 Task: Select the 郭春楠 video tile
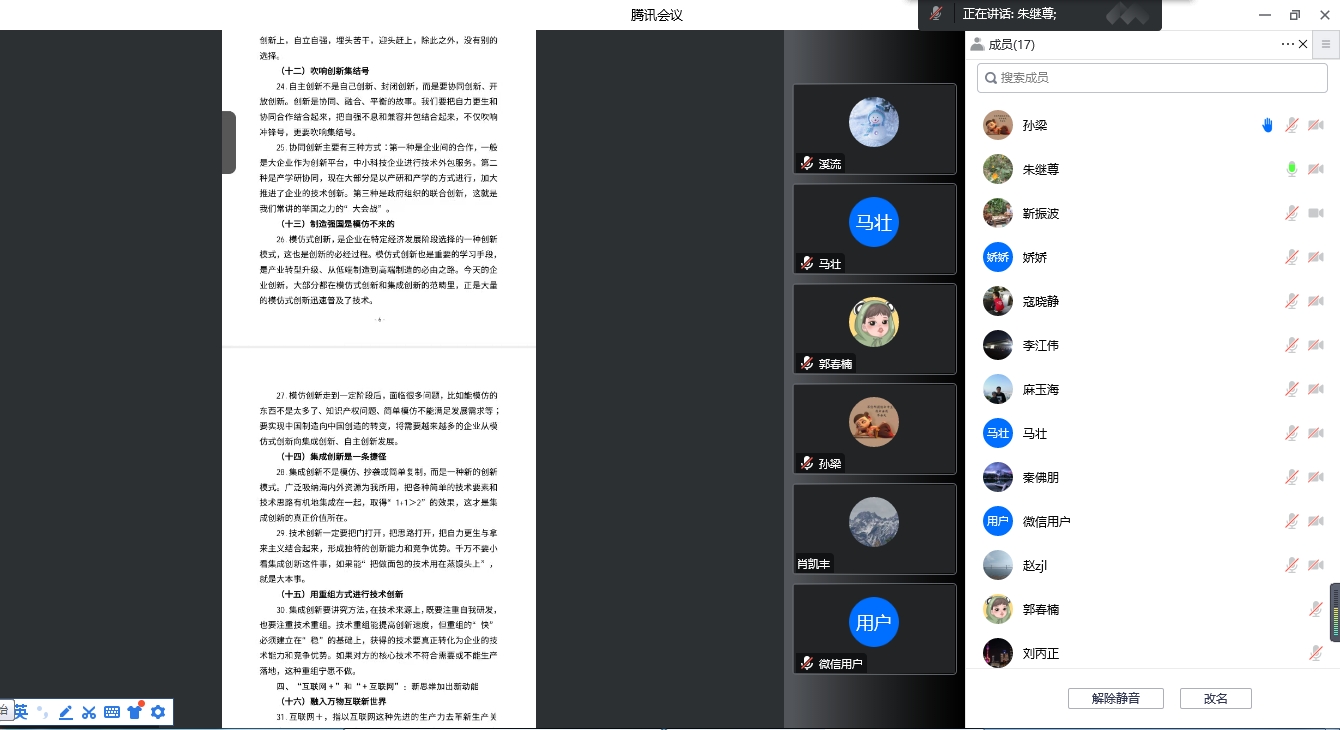[x=875, y=328]
